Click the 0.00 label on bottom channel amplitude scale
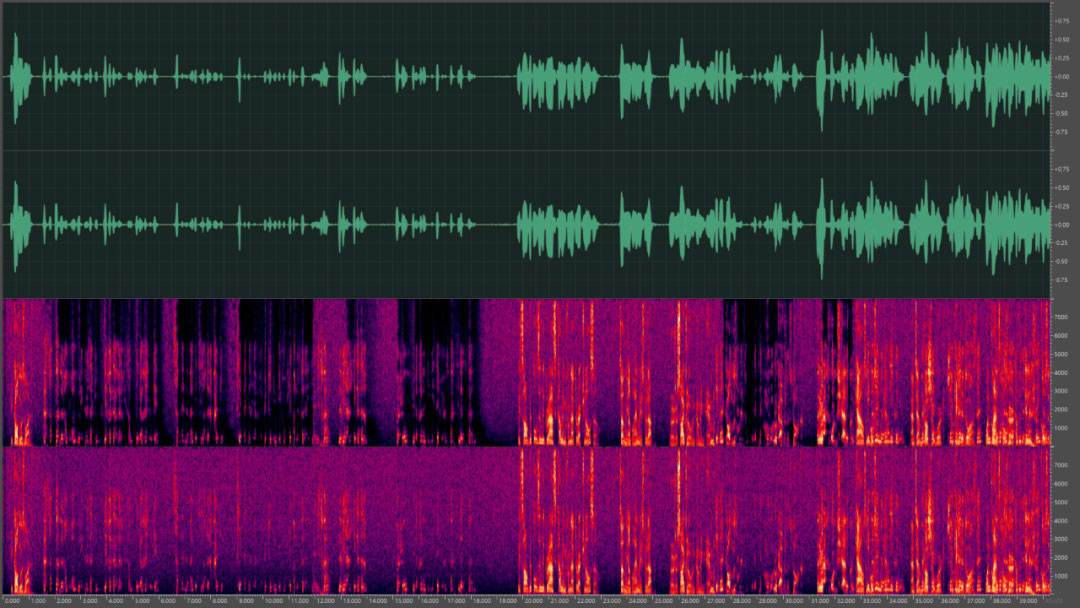 pos(1062,225)
